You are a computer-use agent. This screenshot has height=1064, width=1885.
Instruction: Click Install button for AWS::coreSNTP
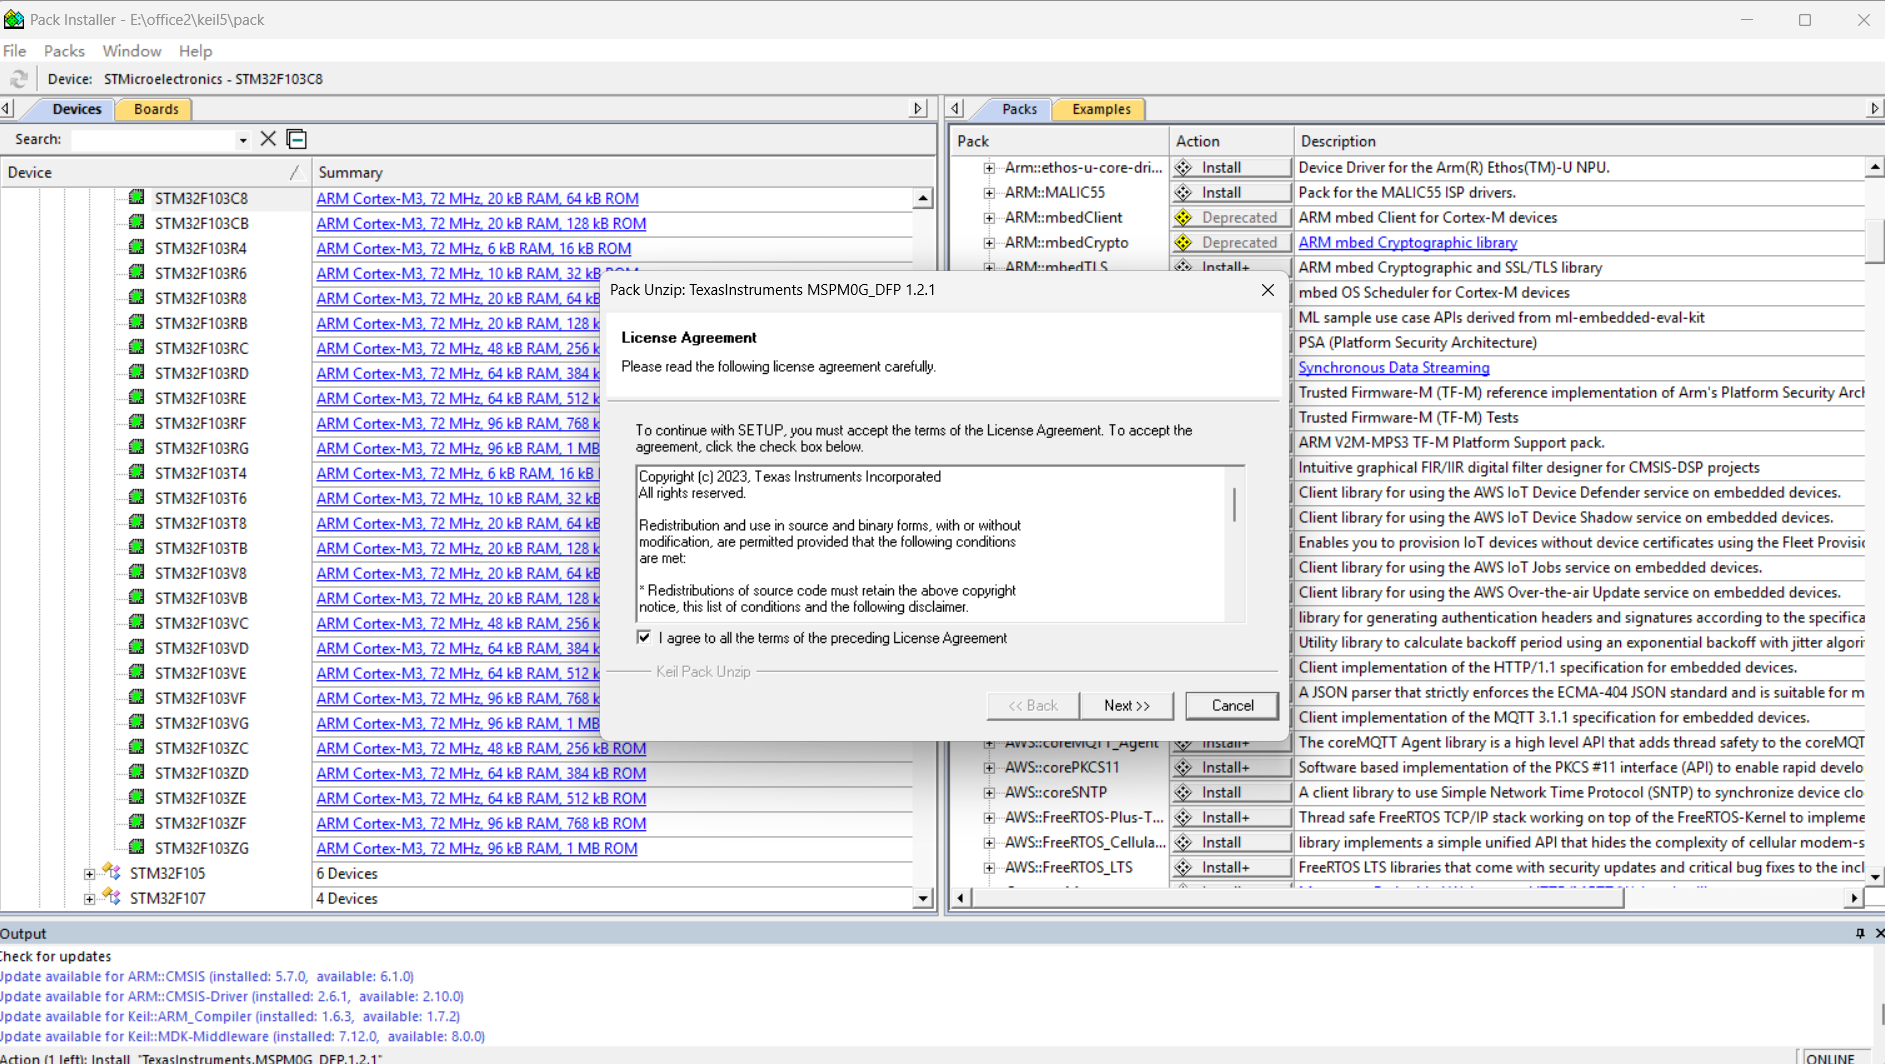pyautogui.click(x=1231, y=792)
